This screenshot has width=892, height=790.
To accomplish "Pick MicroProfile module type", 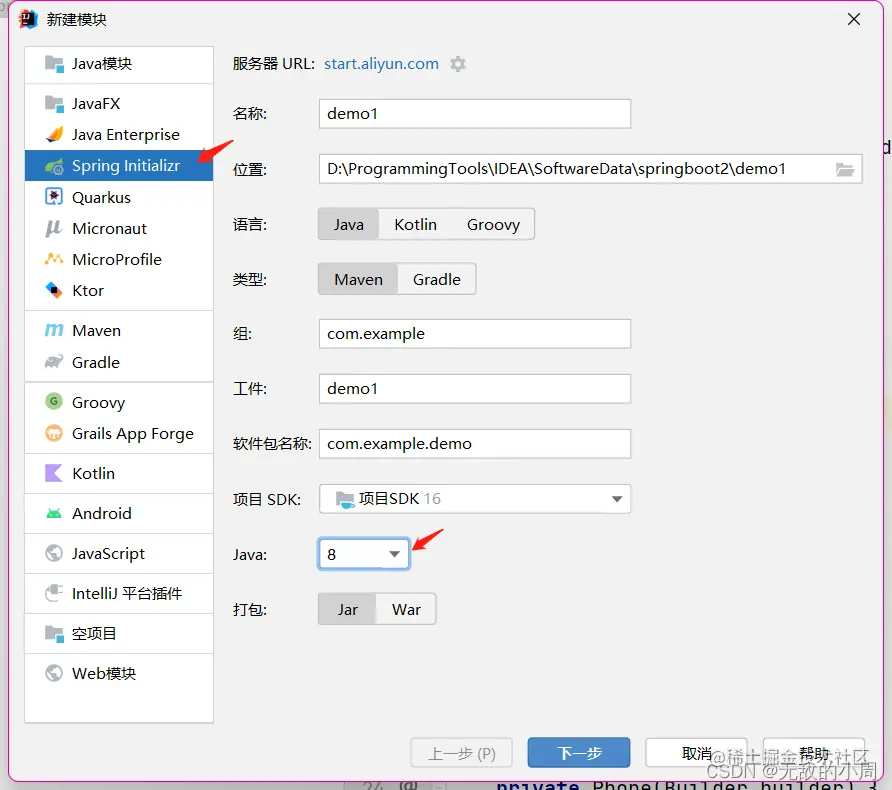I will (119, 259).
